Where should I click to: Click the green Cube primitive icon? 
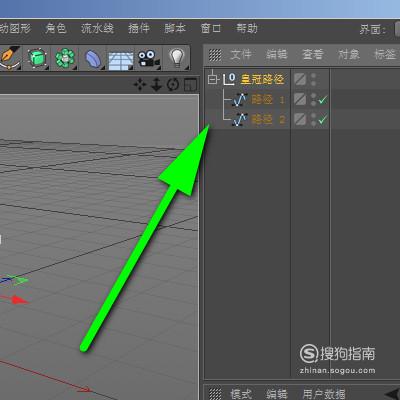click(x=36, y=58)
